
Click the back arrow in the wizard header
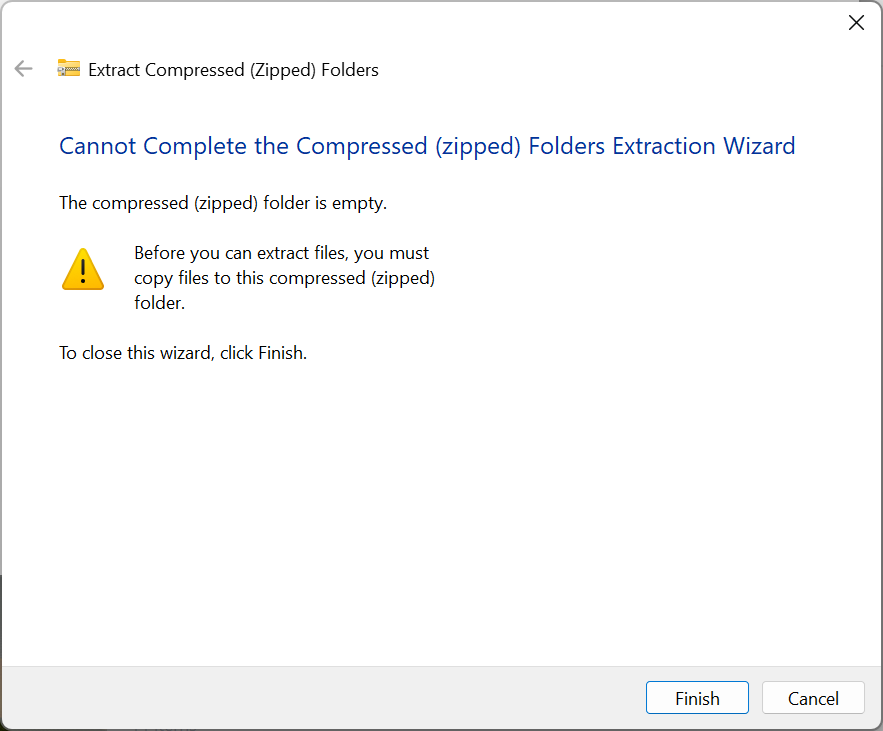pyautogui.click(x=24, y=69)
